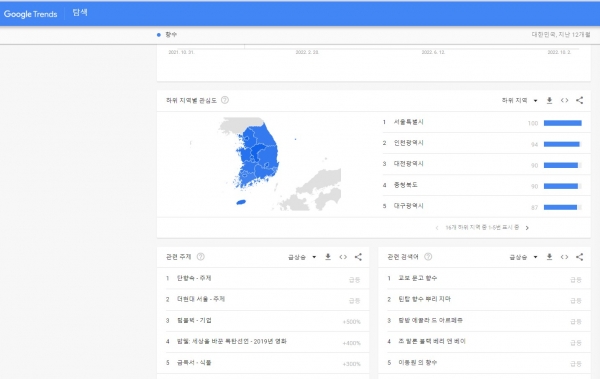Go to next page of sub-regions

pos(527,228)
